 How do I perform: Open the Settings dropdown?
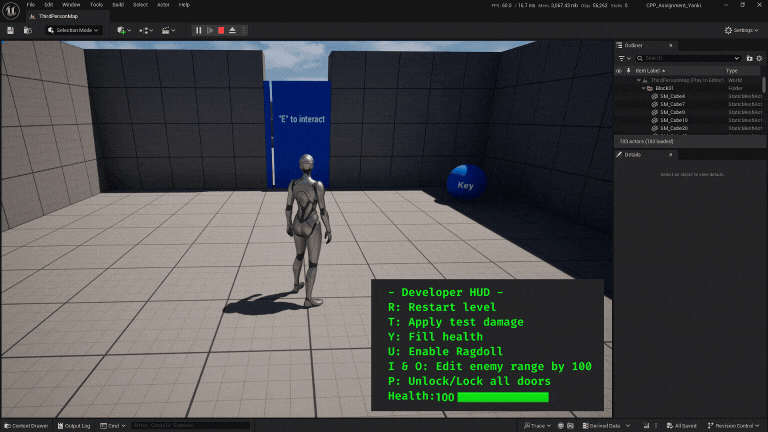741,30
